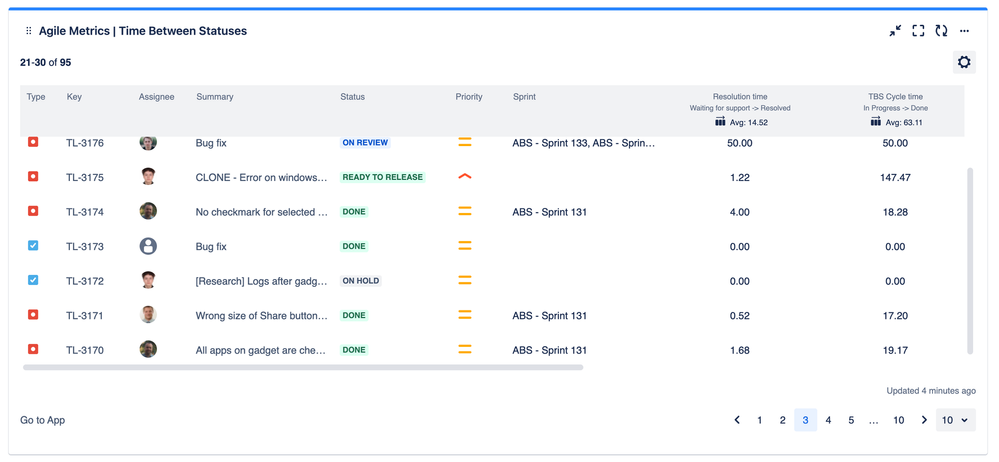Go to next page arrow

pos(924,420)
